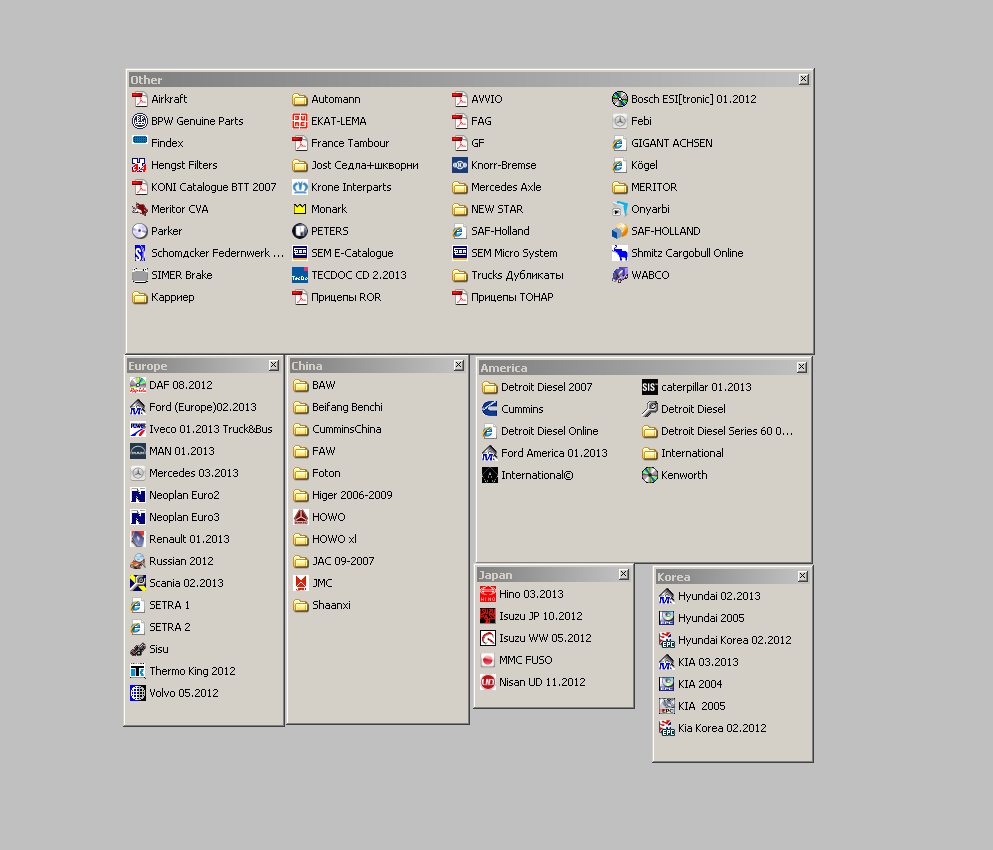Open the Thermo King 2012 icon
The image size is (993, 850).
[138, 671]
